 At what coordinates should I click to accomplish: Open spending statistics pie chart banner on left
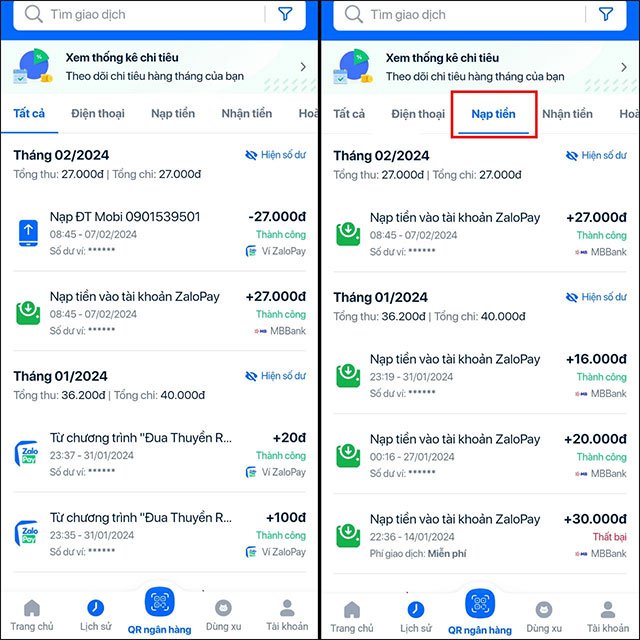coord(160,67)
